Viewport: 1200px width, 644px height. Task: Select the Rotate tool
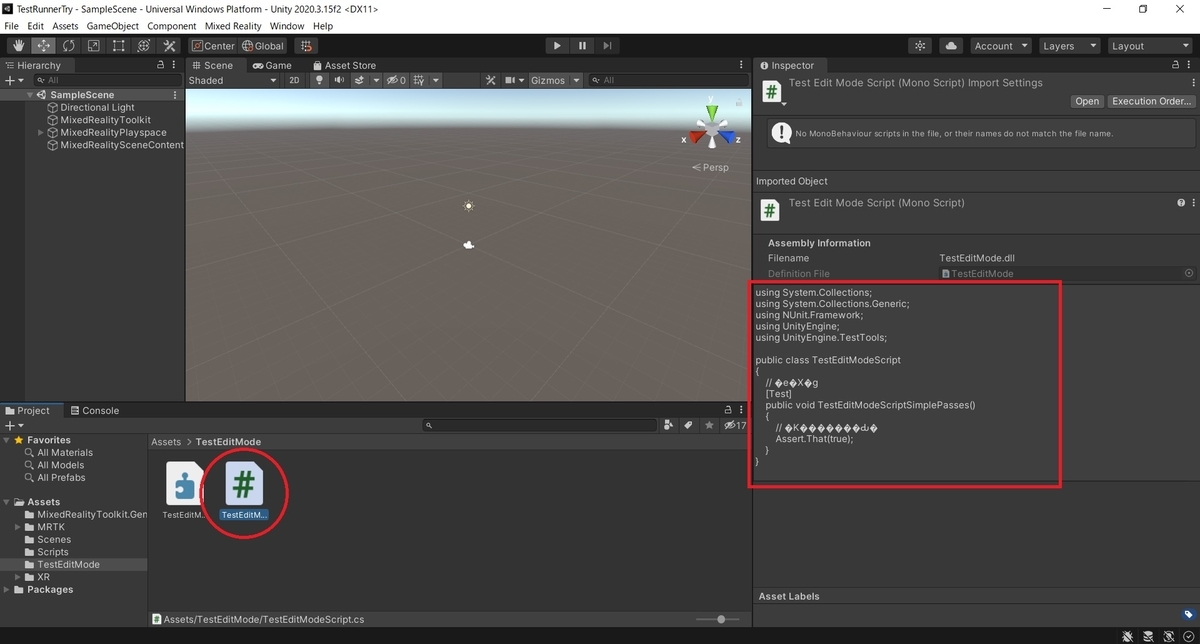[68, 45]
